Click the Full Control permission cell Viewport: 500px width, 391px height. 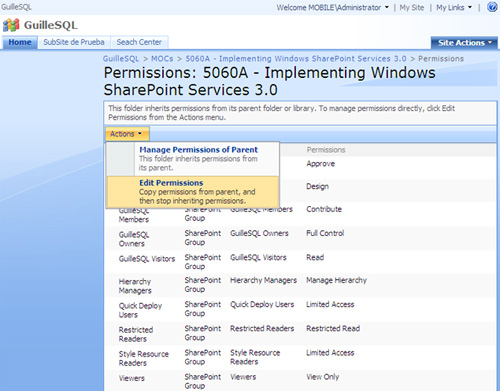point(325,233)
